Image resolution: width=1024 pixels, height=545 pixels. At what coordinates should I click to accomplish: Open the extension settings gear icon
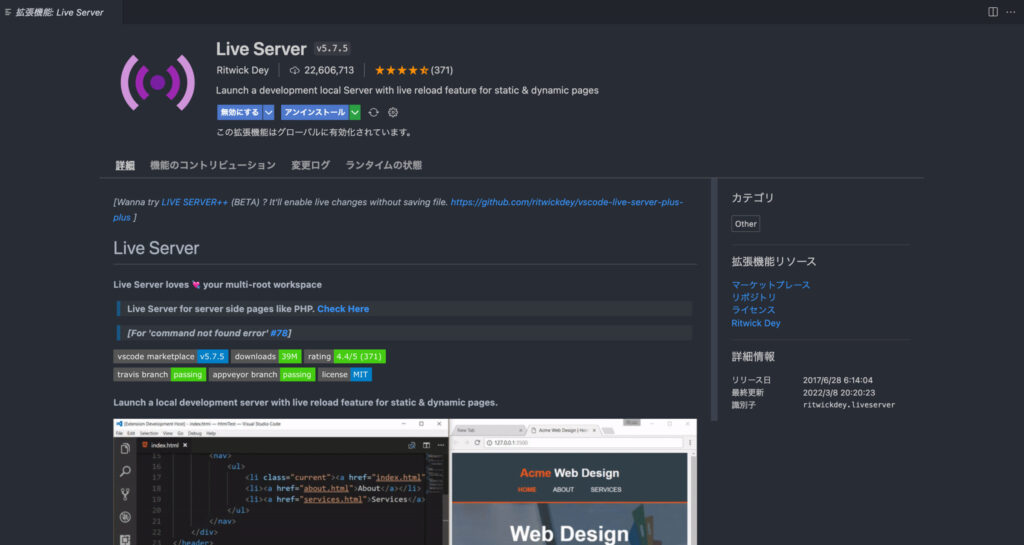pyautogui.click(x=393, y=113)
